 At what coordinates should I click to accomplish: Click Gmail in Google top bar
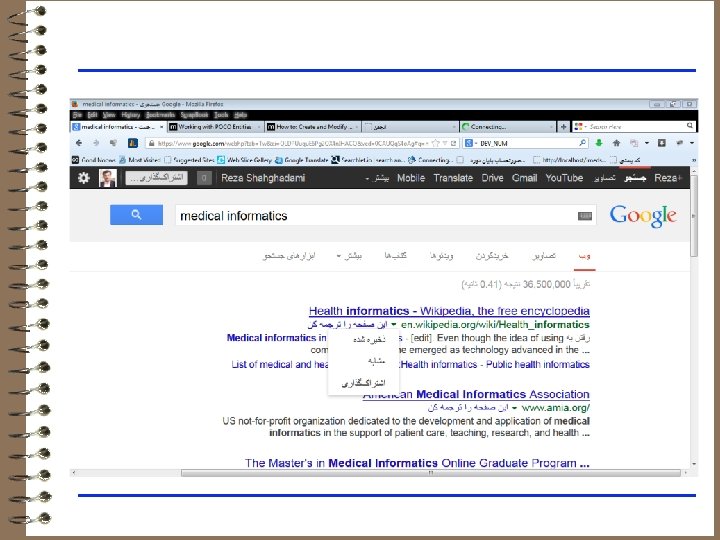(524, 178)
